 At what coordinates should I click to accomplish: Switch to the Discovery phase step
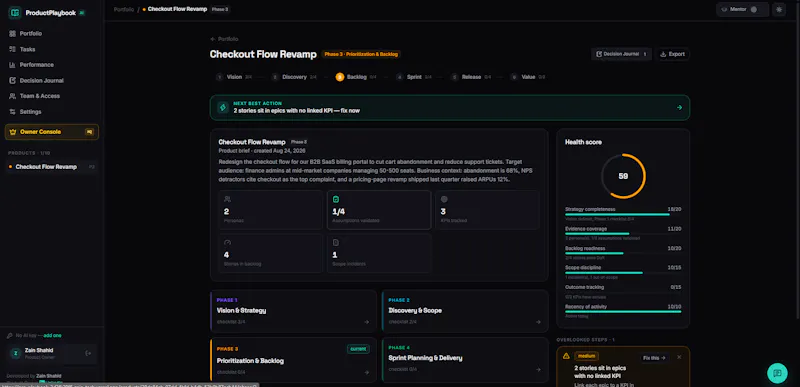pos(294,77)
